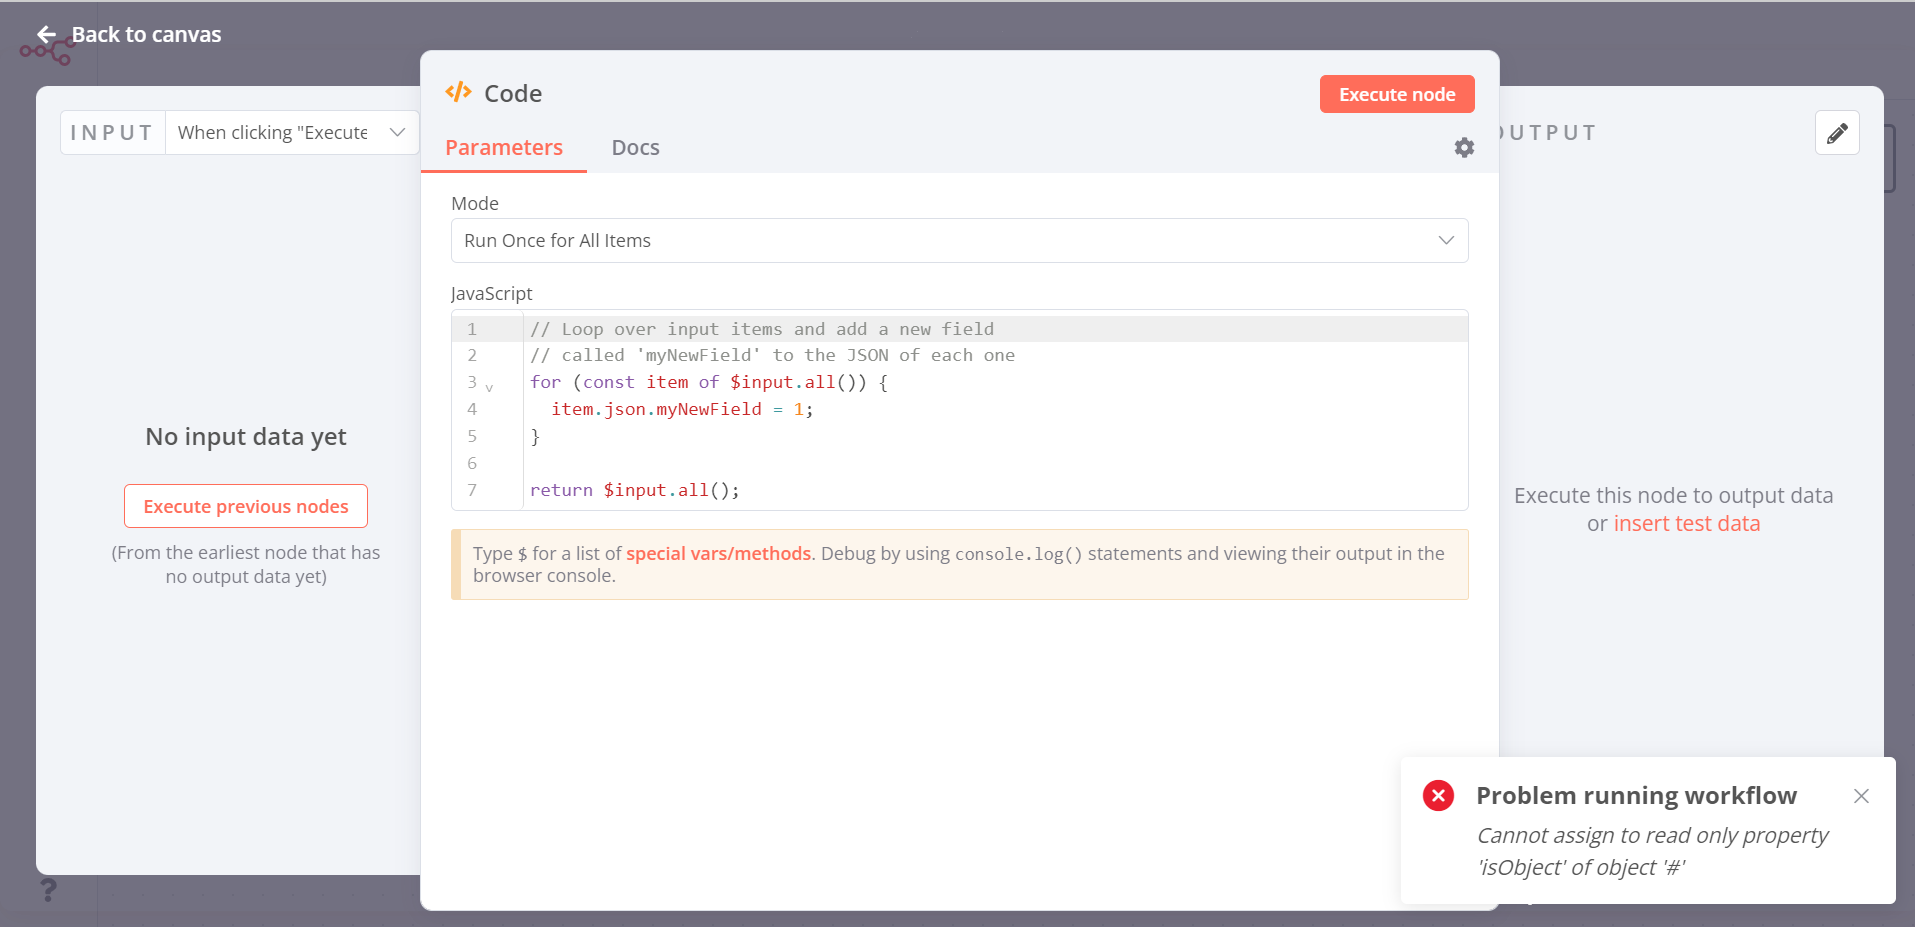
Task: Click the Code node icon next to title
Action: (x=459, y=91)
